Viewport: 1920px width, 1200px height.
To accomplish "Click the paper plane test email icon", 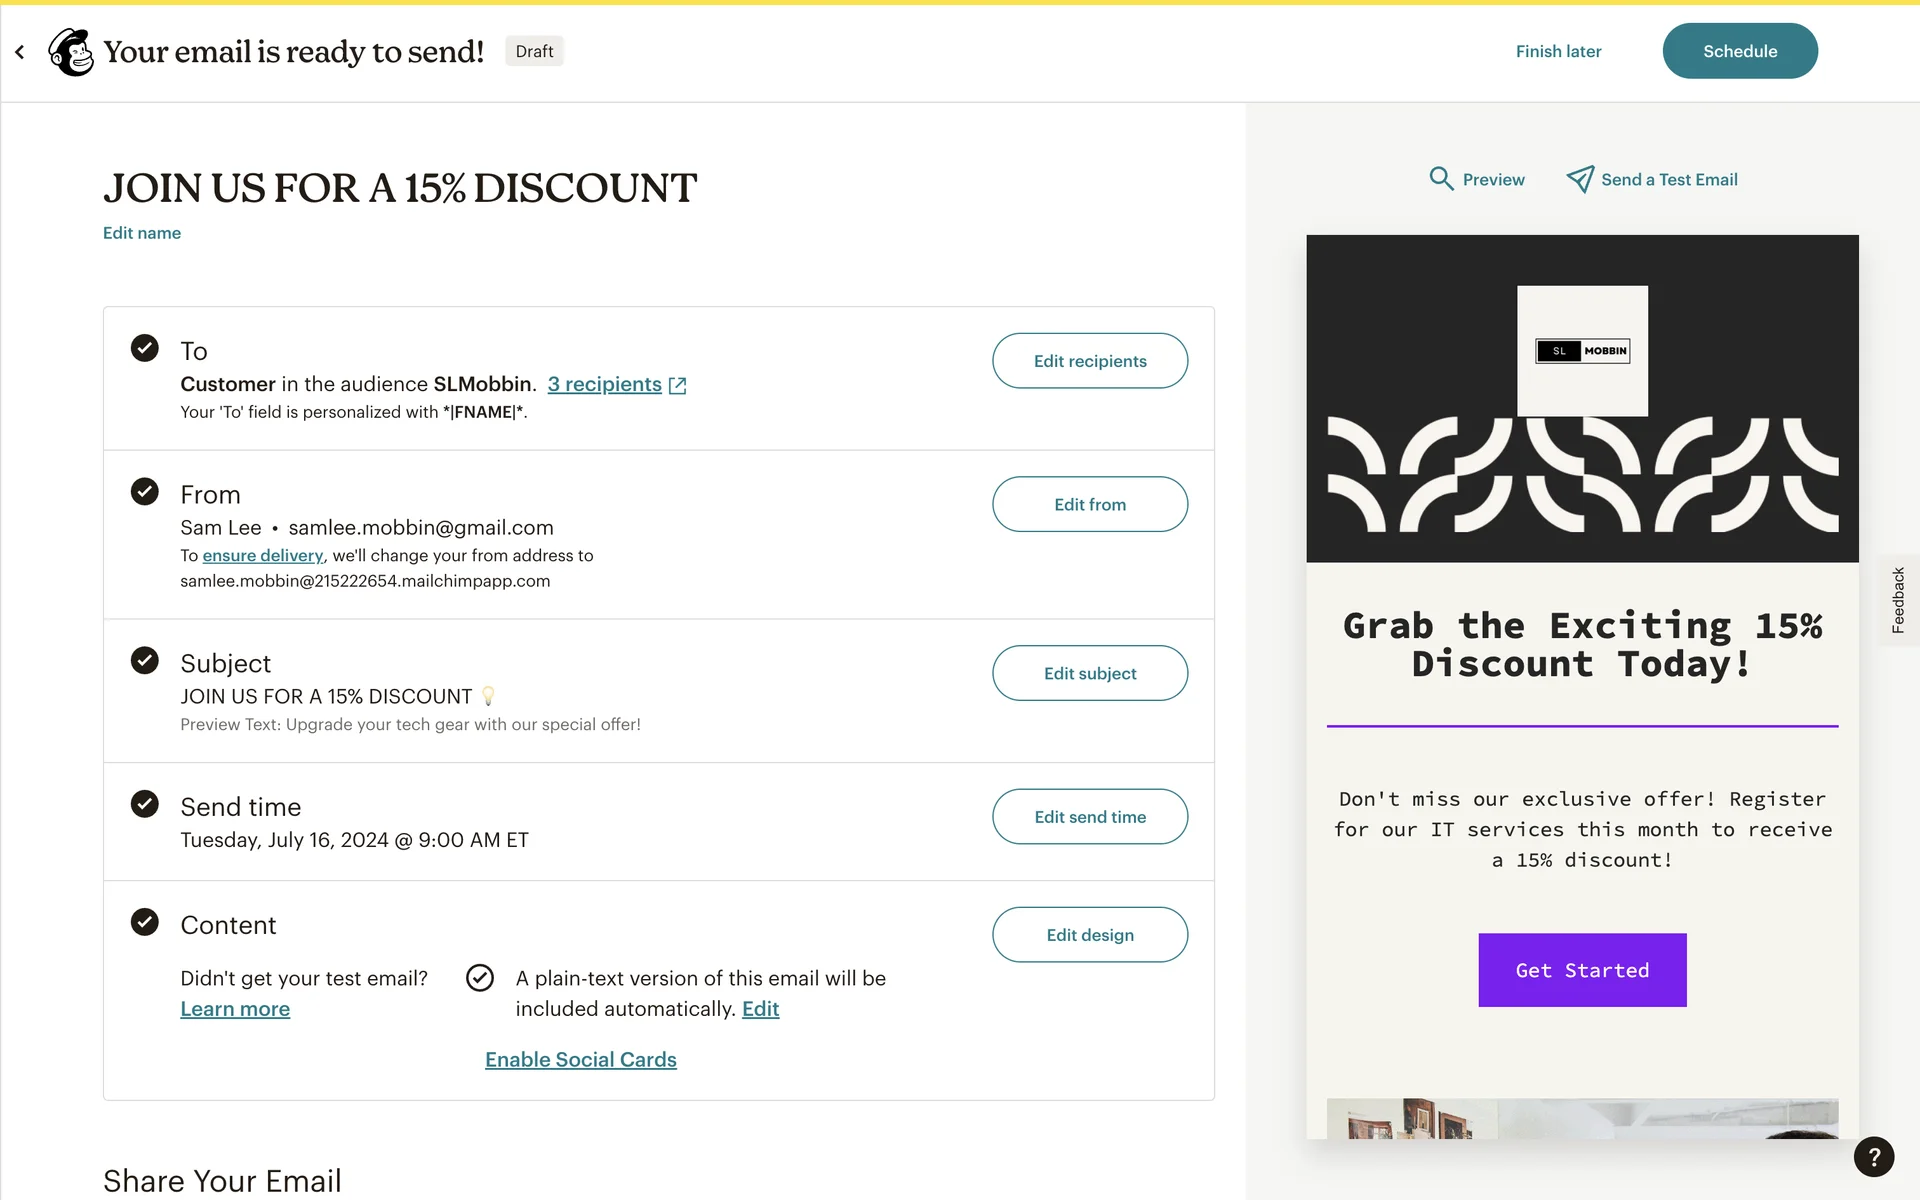I will 1579,179.
